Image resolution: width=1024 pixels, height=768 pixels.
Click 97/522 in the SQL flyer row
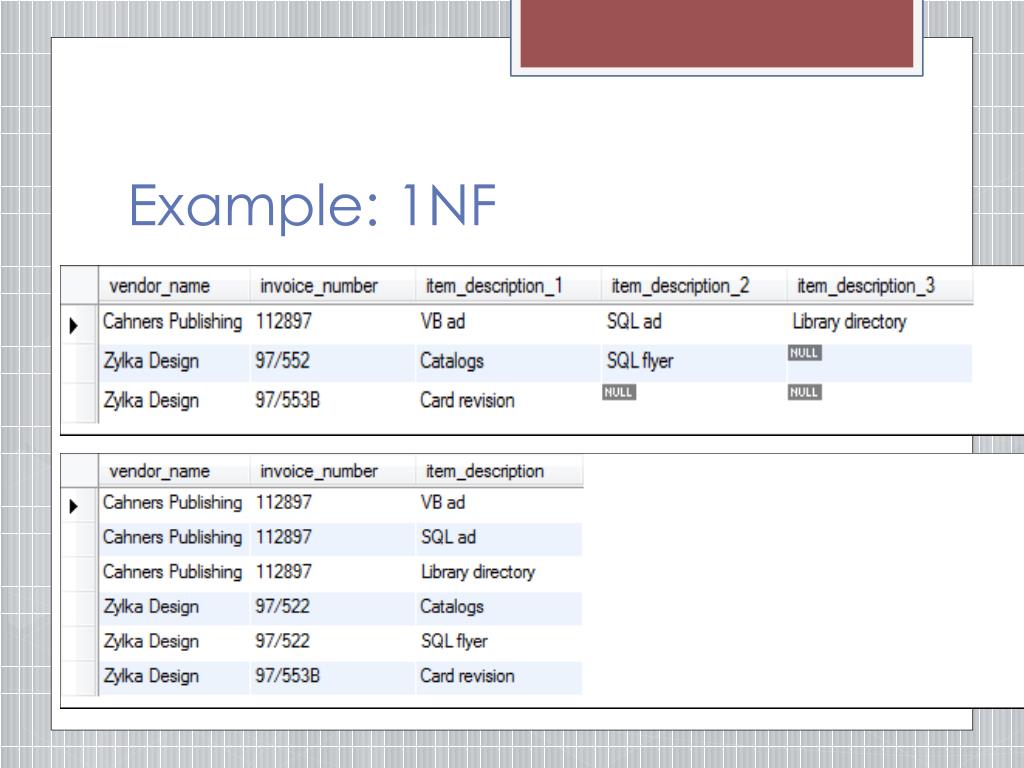pos(282,641)
